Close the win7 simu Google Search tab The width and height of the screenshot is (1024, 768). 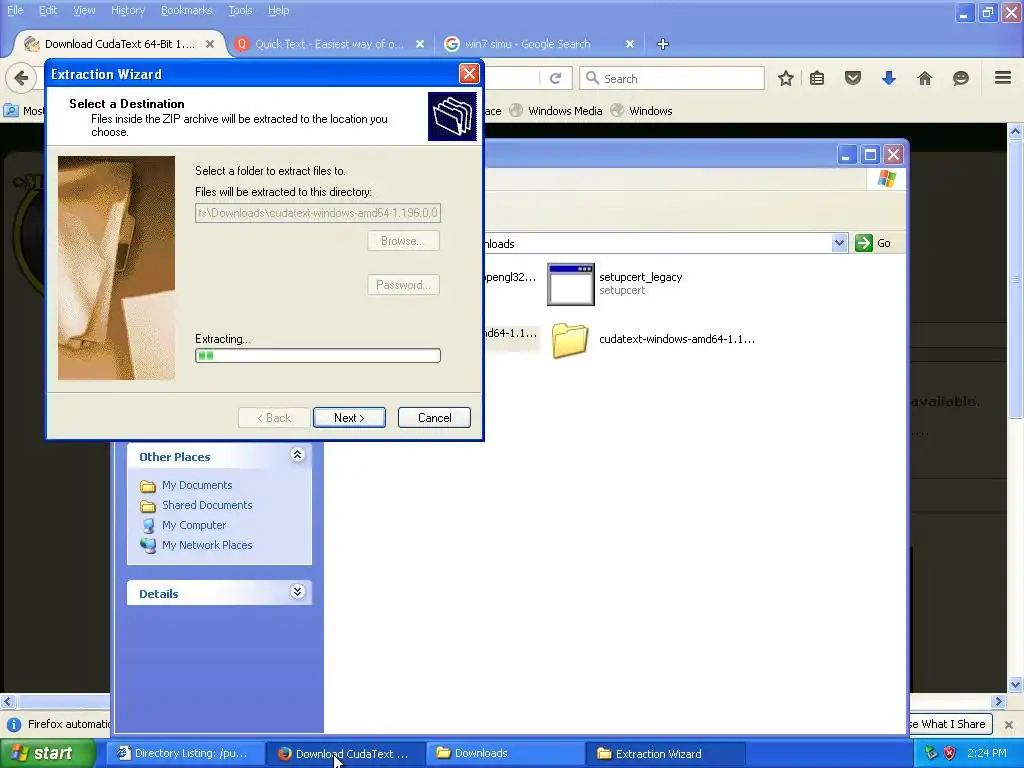(x=630, y=44)
